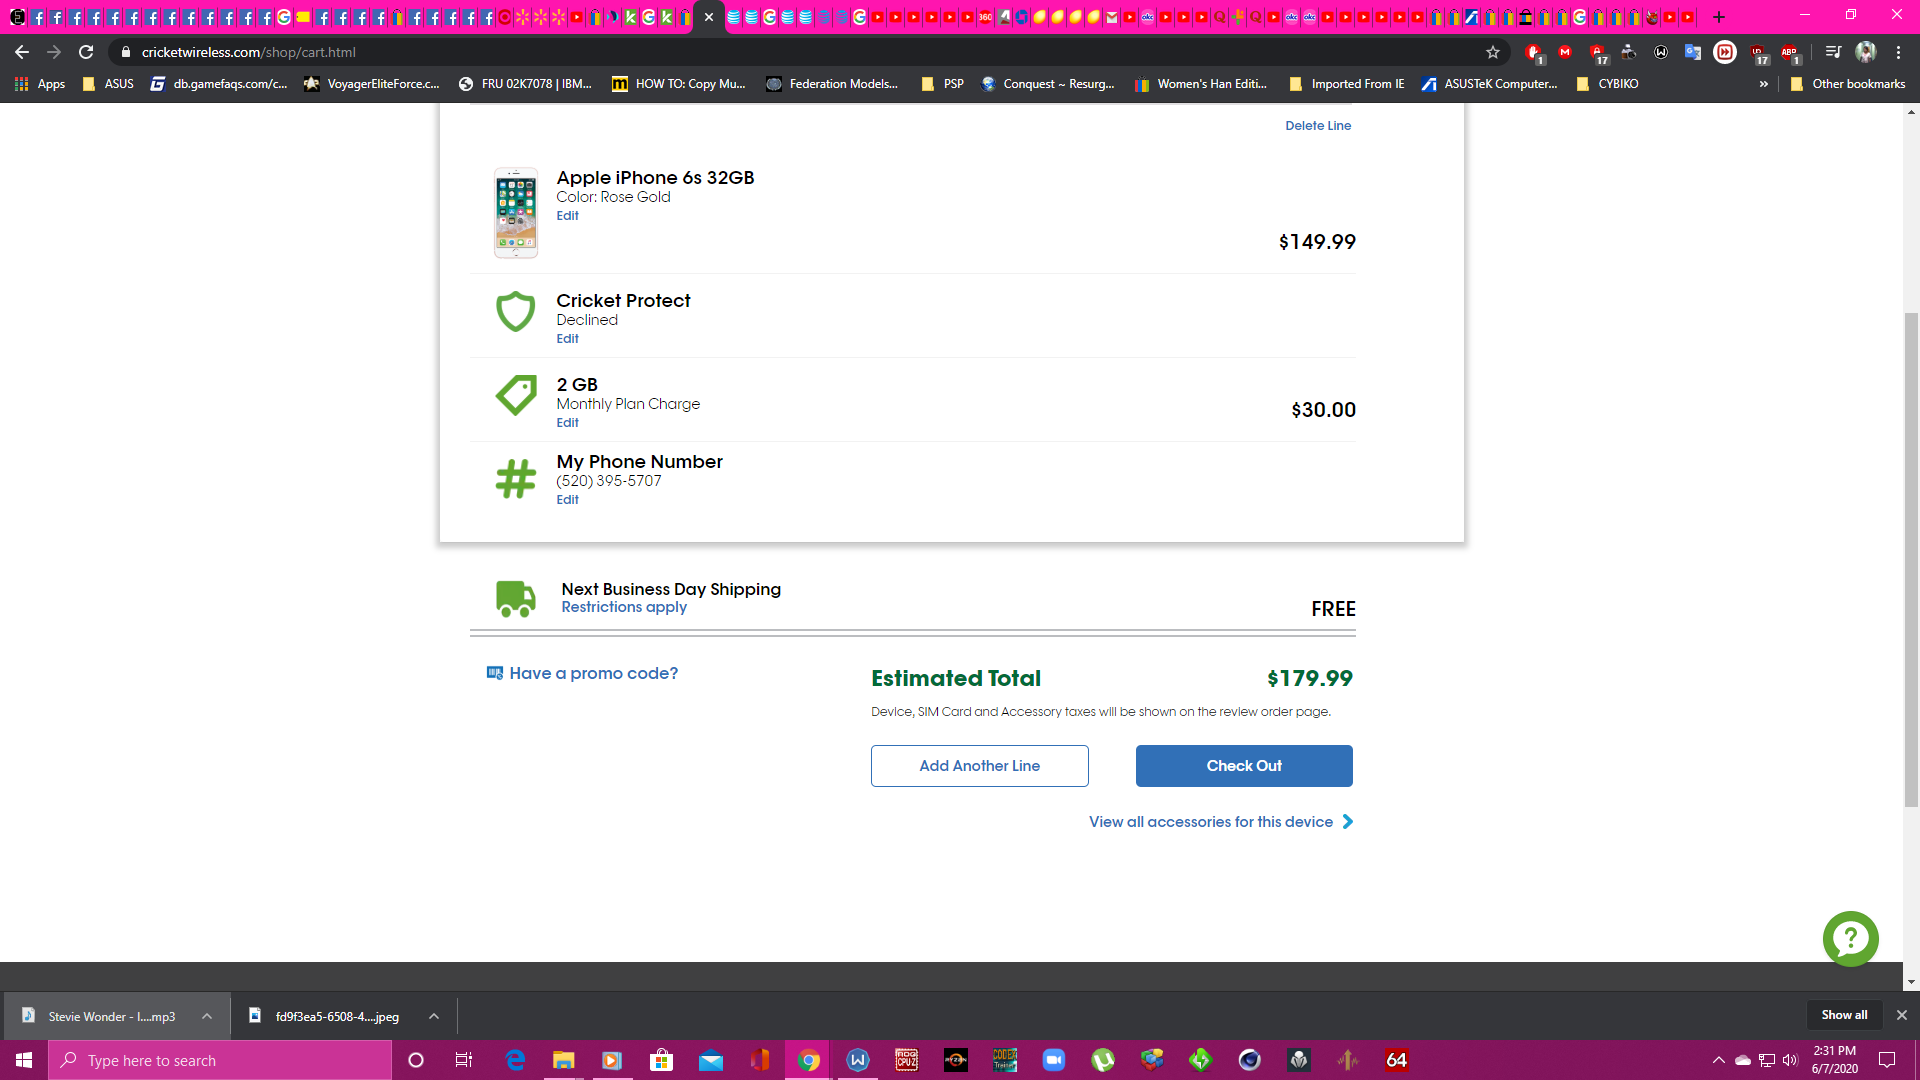Click the green shipping truck icon
The width and height of the screenshot is (1920, 1080).
click(516, 598)
